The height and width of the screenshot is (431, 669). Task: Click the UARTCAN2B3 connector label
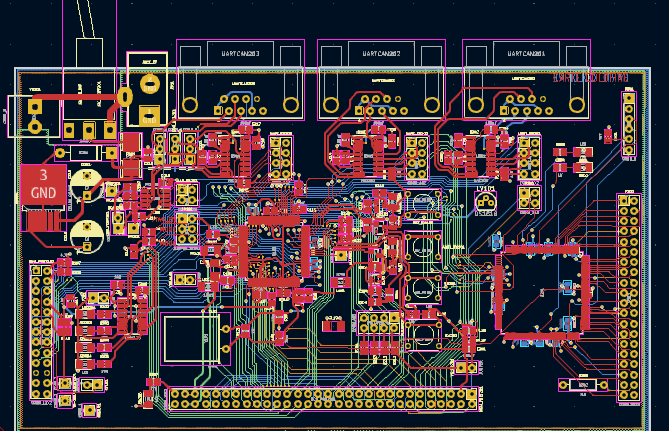[240, 54]
